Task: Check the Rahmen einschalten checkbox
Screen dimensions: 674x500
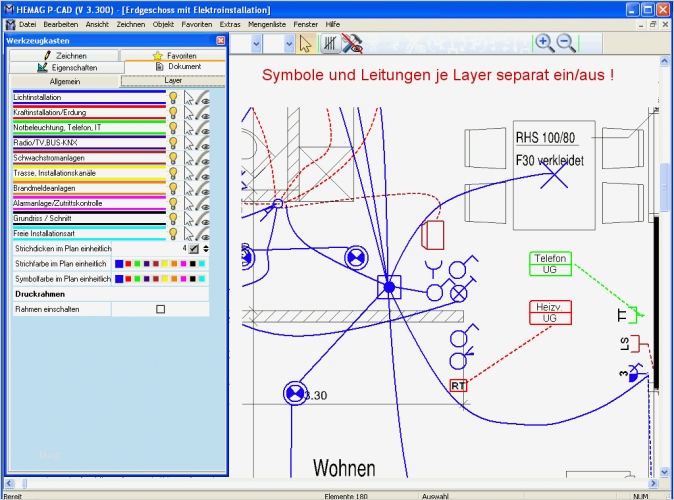Action: (160, 309)
